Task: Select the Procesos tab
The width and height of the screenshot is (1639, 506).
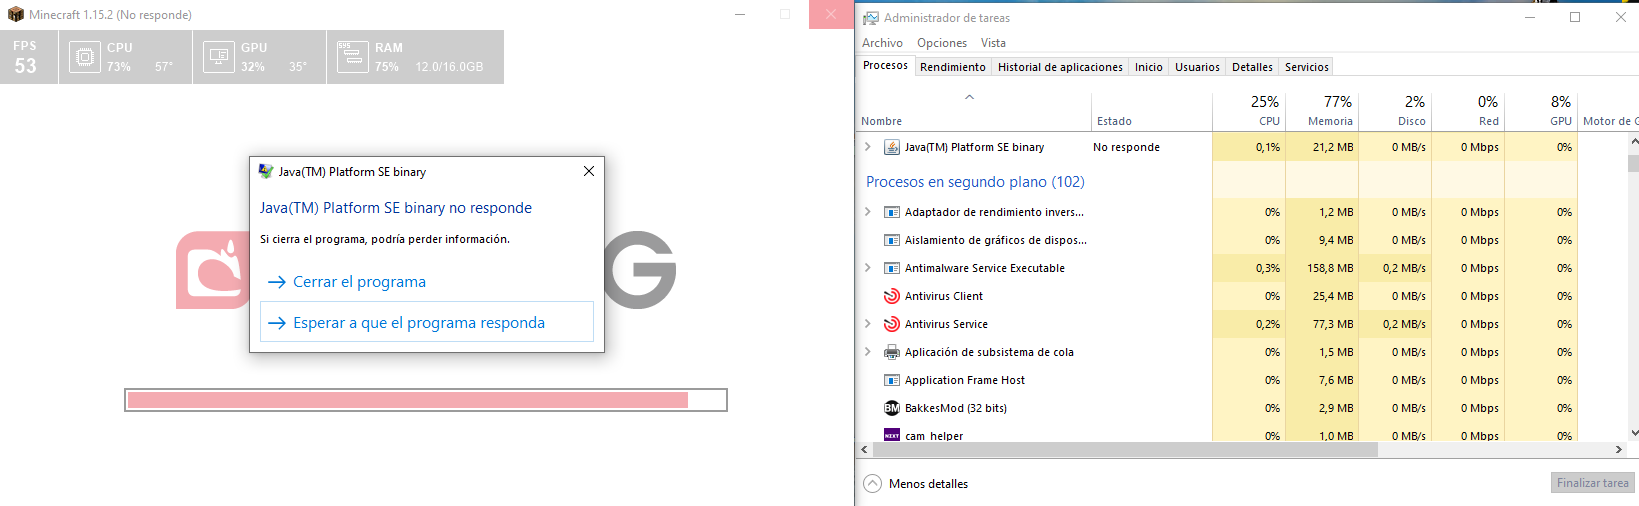Action: coord(885,66)
